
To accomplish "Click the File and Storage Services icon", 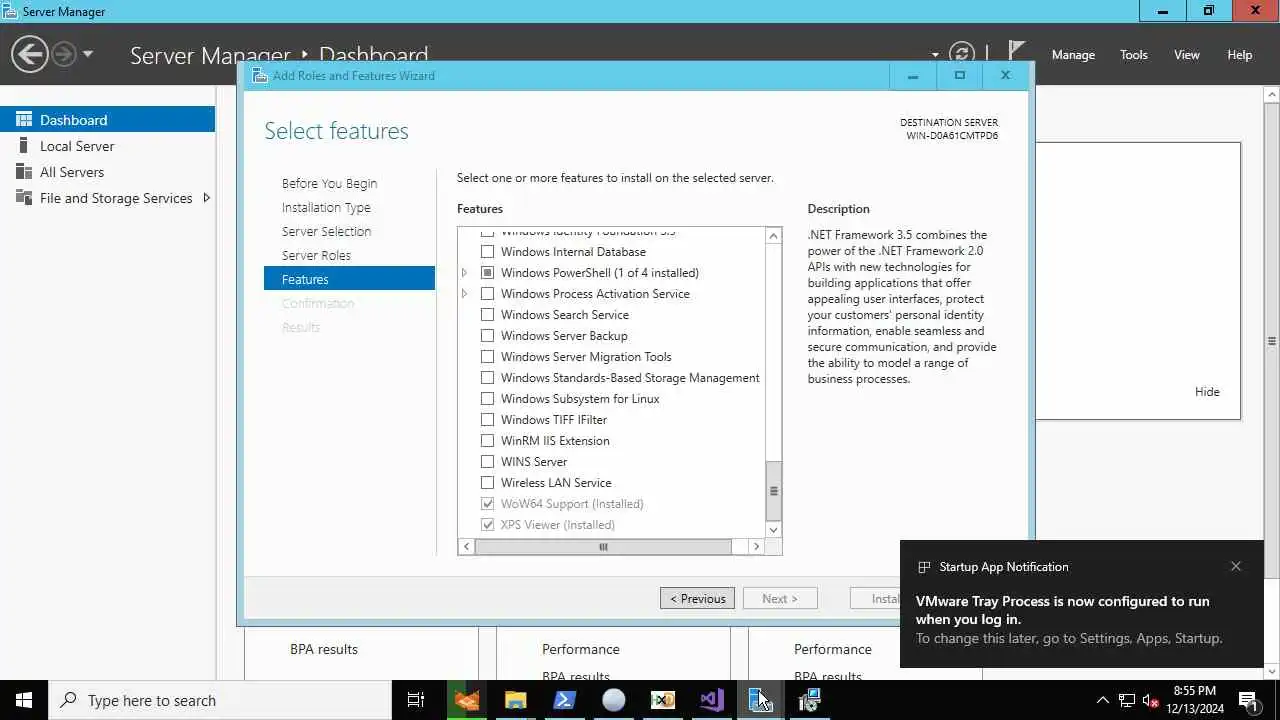I will (24, 198).
